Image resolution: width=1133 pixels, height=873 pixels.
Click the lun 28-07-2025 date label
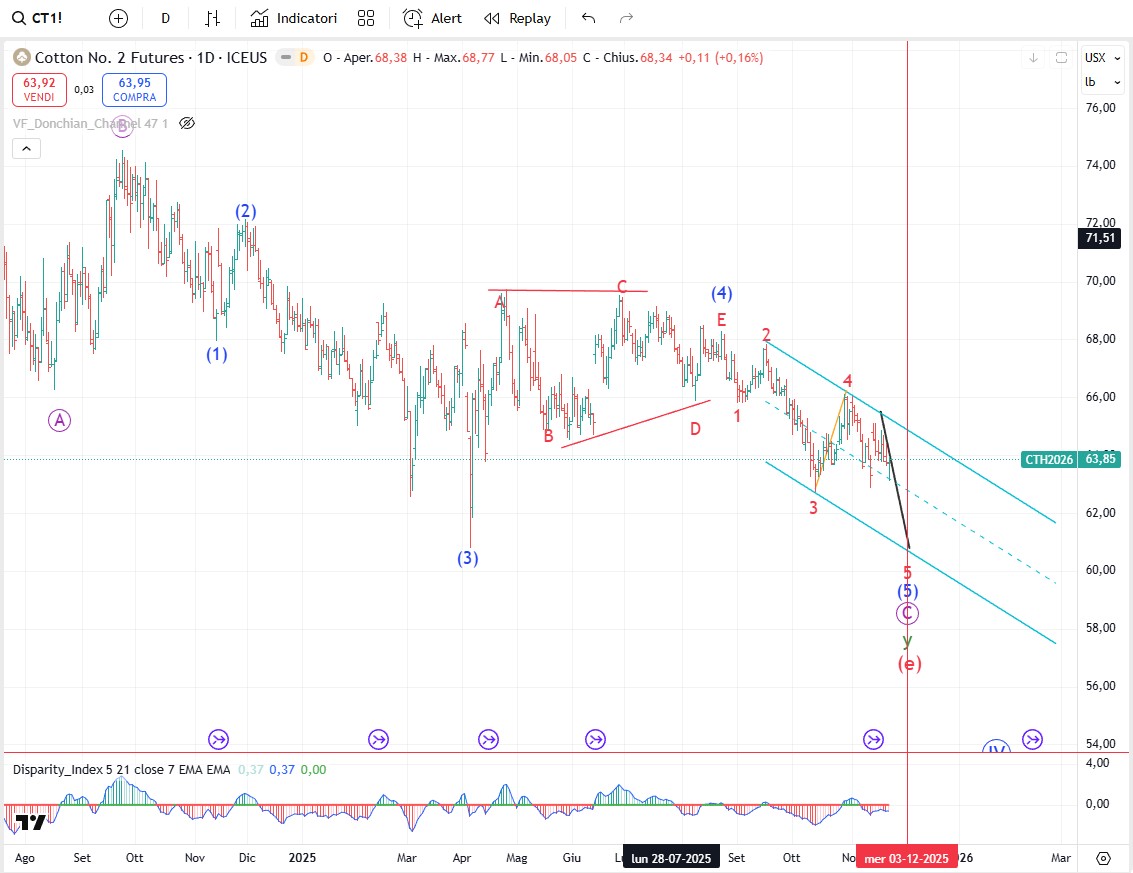pos(671,858)
